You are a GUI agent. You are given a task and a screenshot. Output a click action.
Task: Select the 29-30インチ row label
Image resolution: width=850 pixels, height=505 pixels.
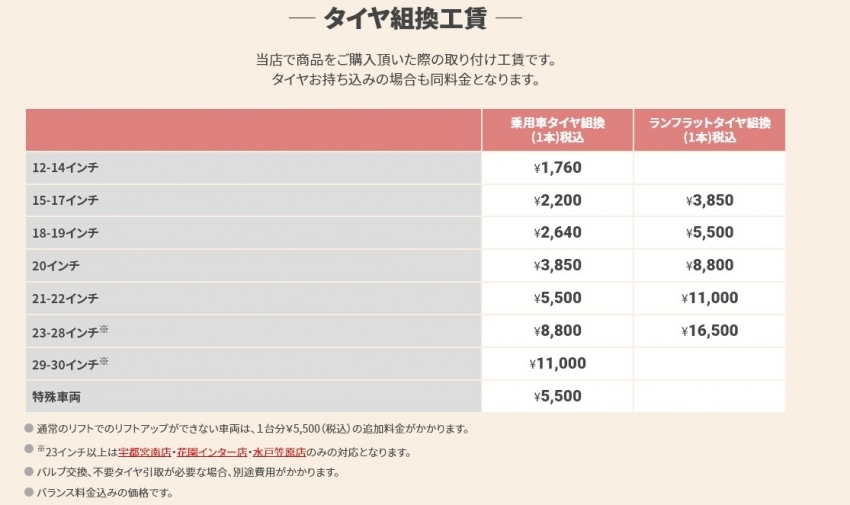pos(68,363)
